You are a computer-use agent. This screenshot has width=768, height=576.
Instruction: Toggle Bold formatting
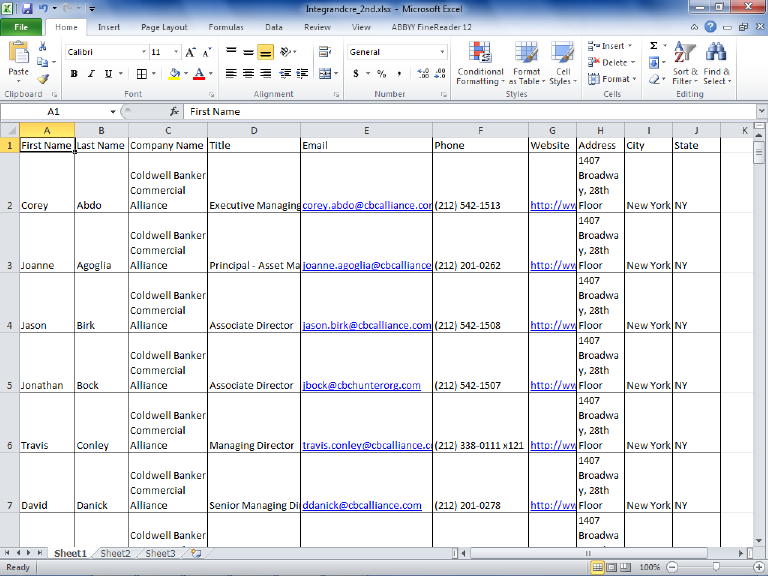click(74, 74)
